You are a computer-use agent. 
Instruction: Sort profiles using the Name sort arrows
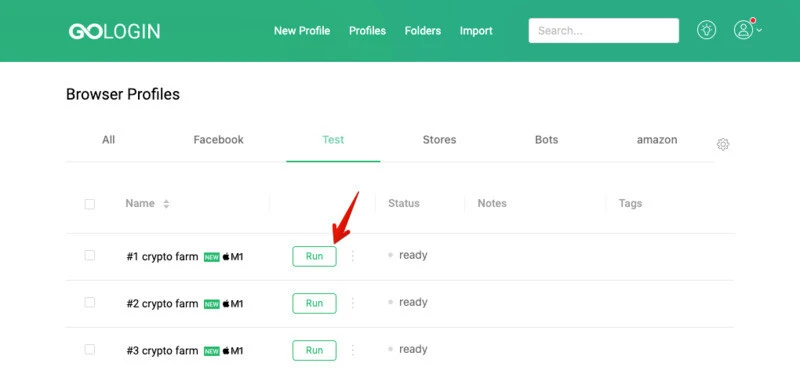(x=166, y=204)
